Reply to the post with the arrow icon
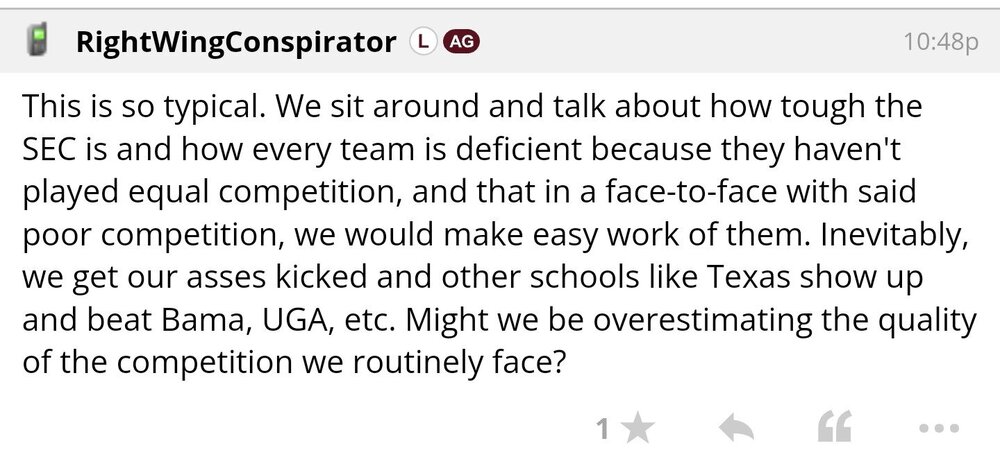 pos(736,430)
